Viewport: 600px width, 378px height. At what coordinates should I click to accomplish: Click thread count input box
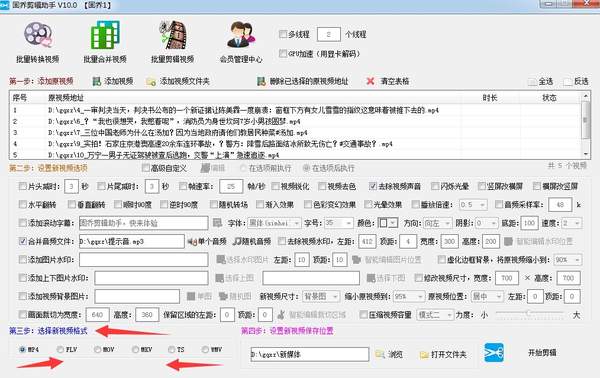coord(329,34)
